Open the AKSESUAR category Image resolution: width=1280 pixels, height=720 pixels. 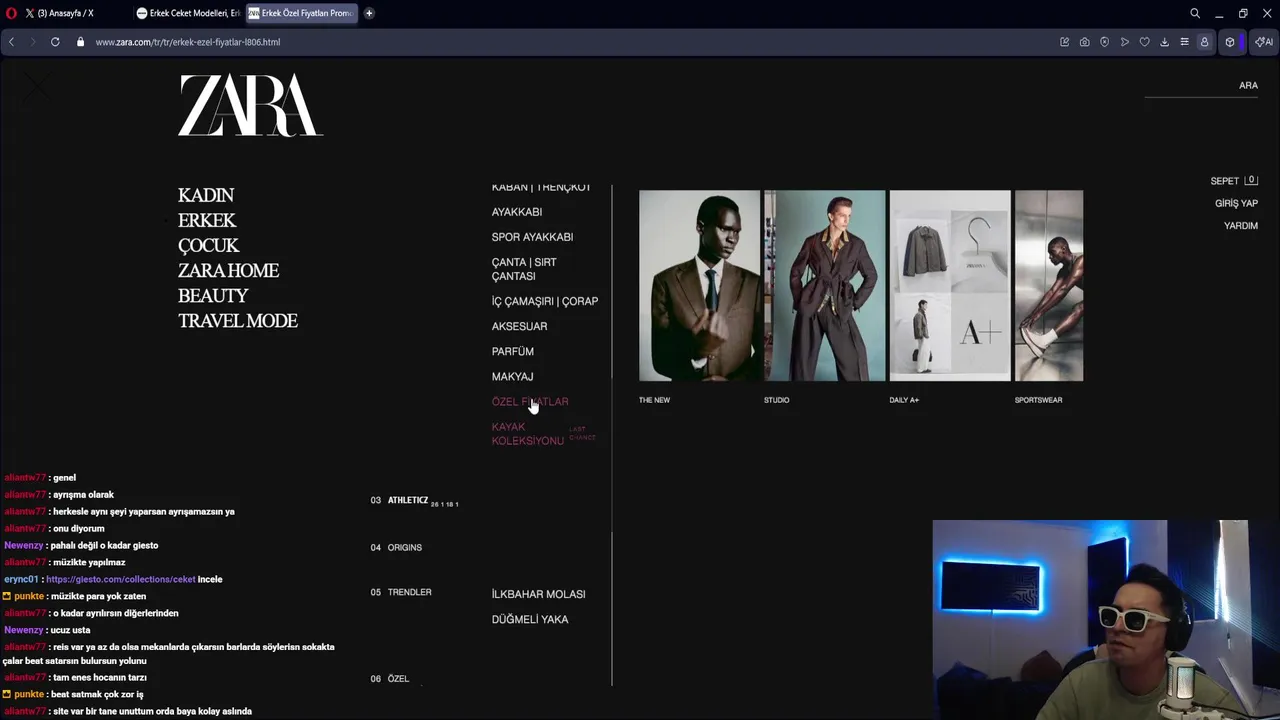[519, 326]
